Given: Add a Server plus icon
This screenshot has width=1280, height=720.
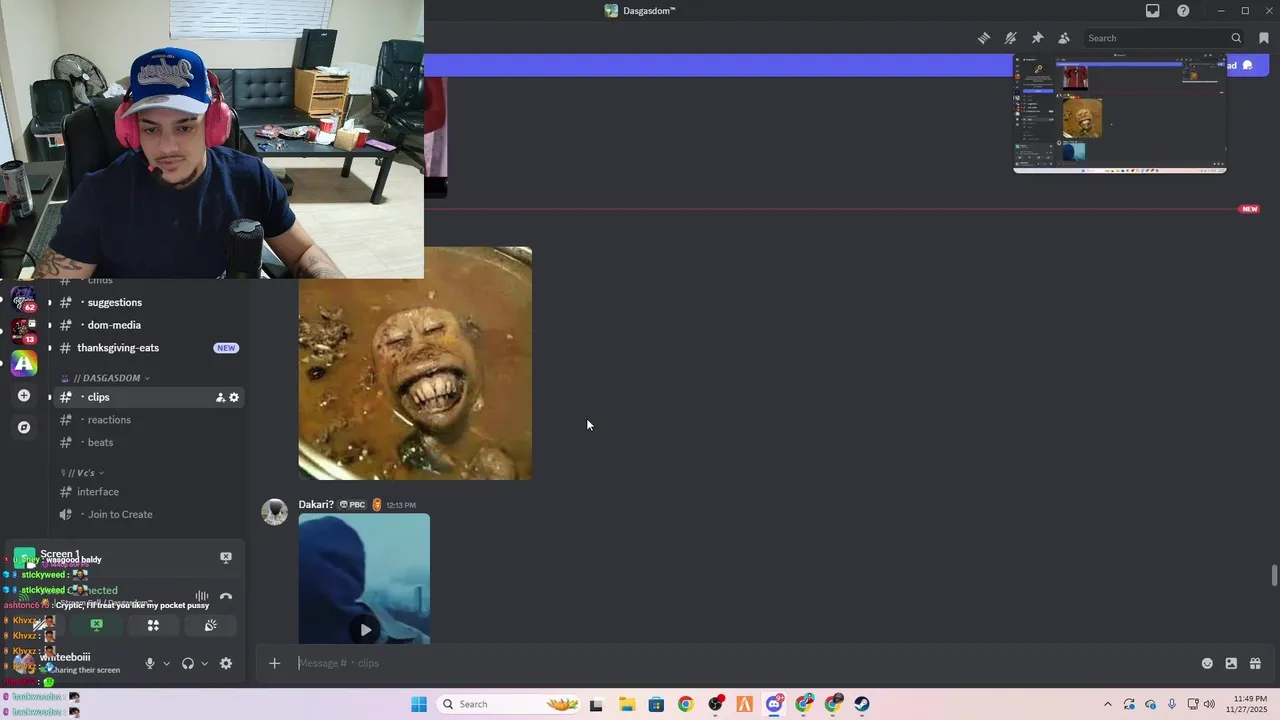Looking at the screenshot, I should tap(24, 395).
